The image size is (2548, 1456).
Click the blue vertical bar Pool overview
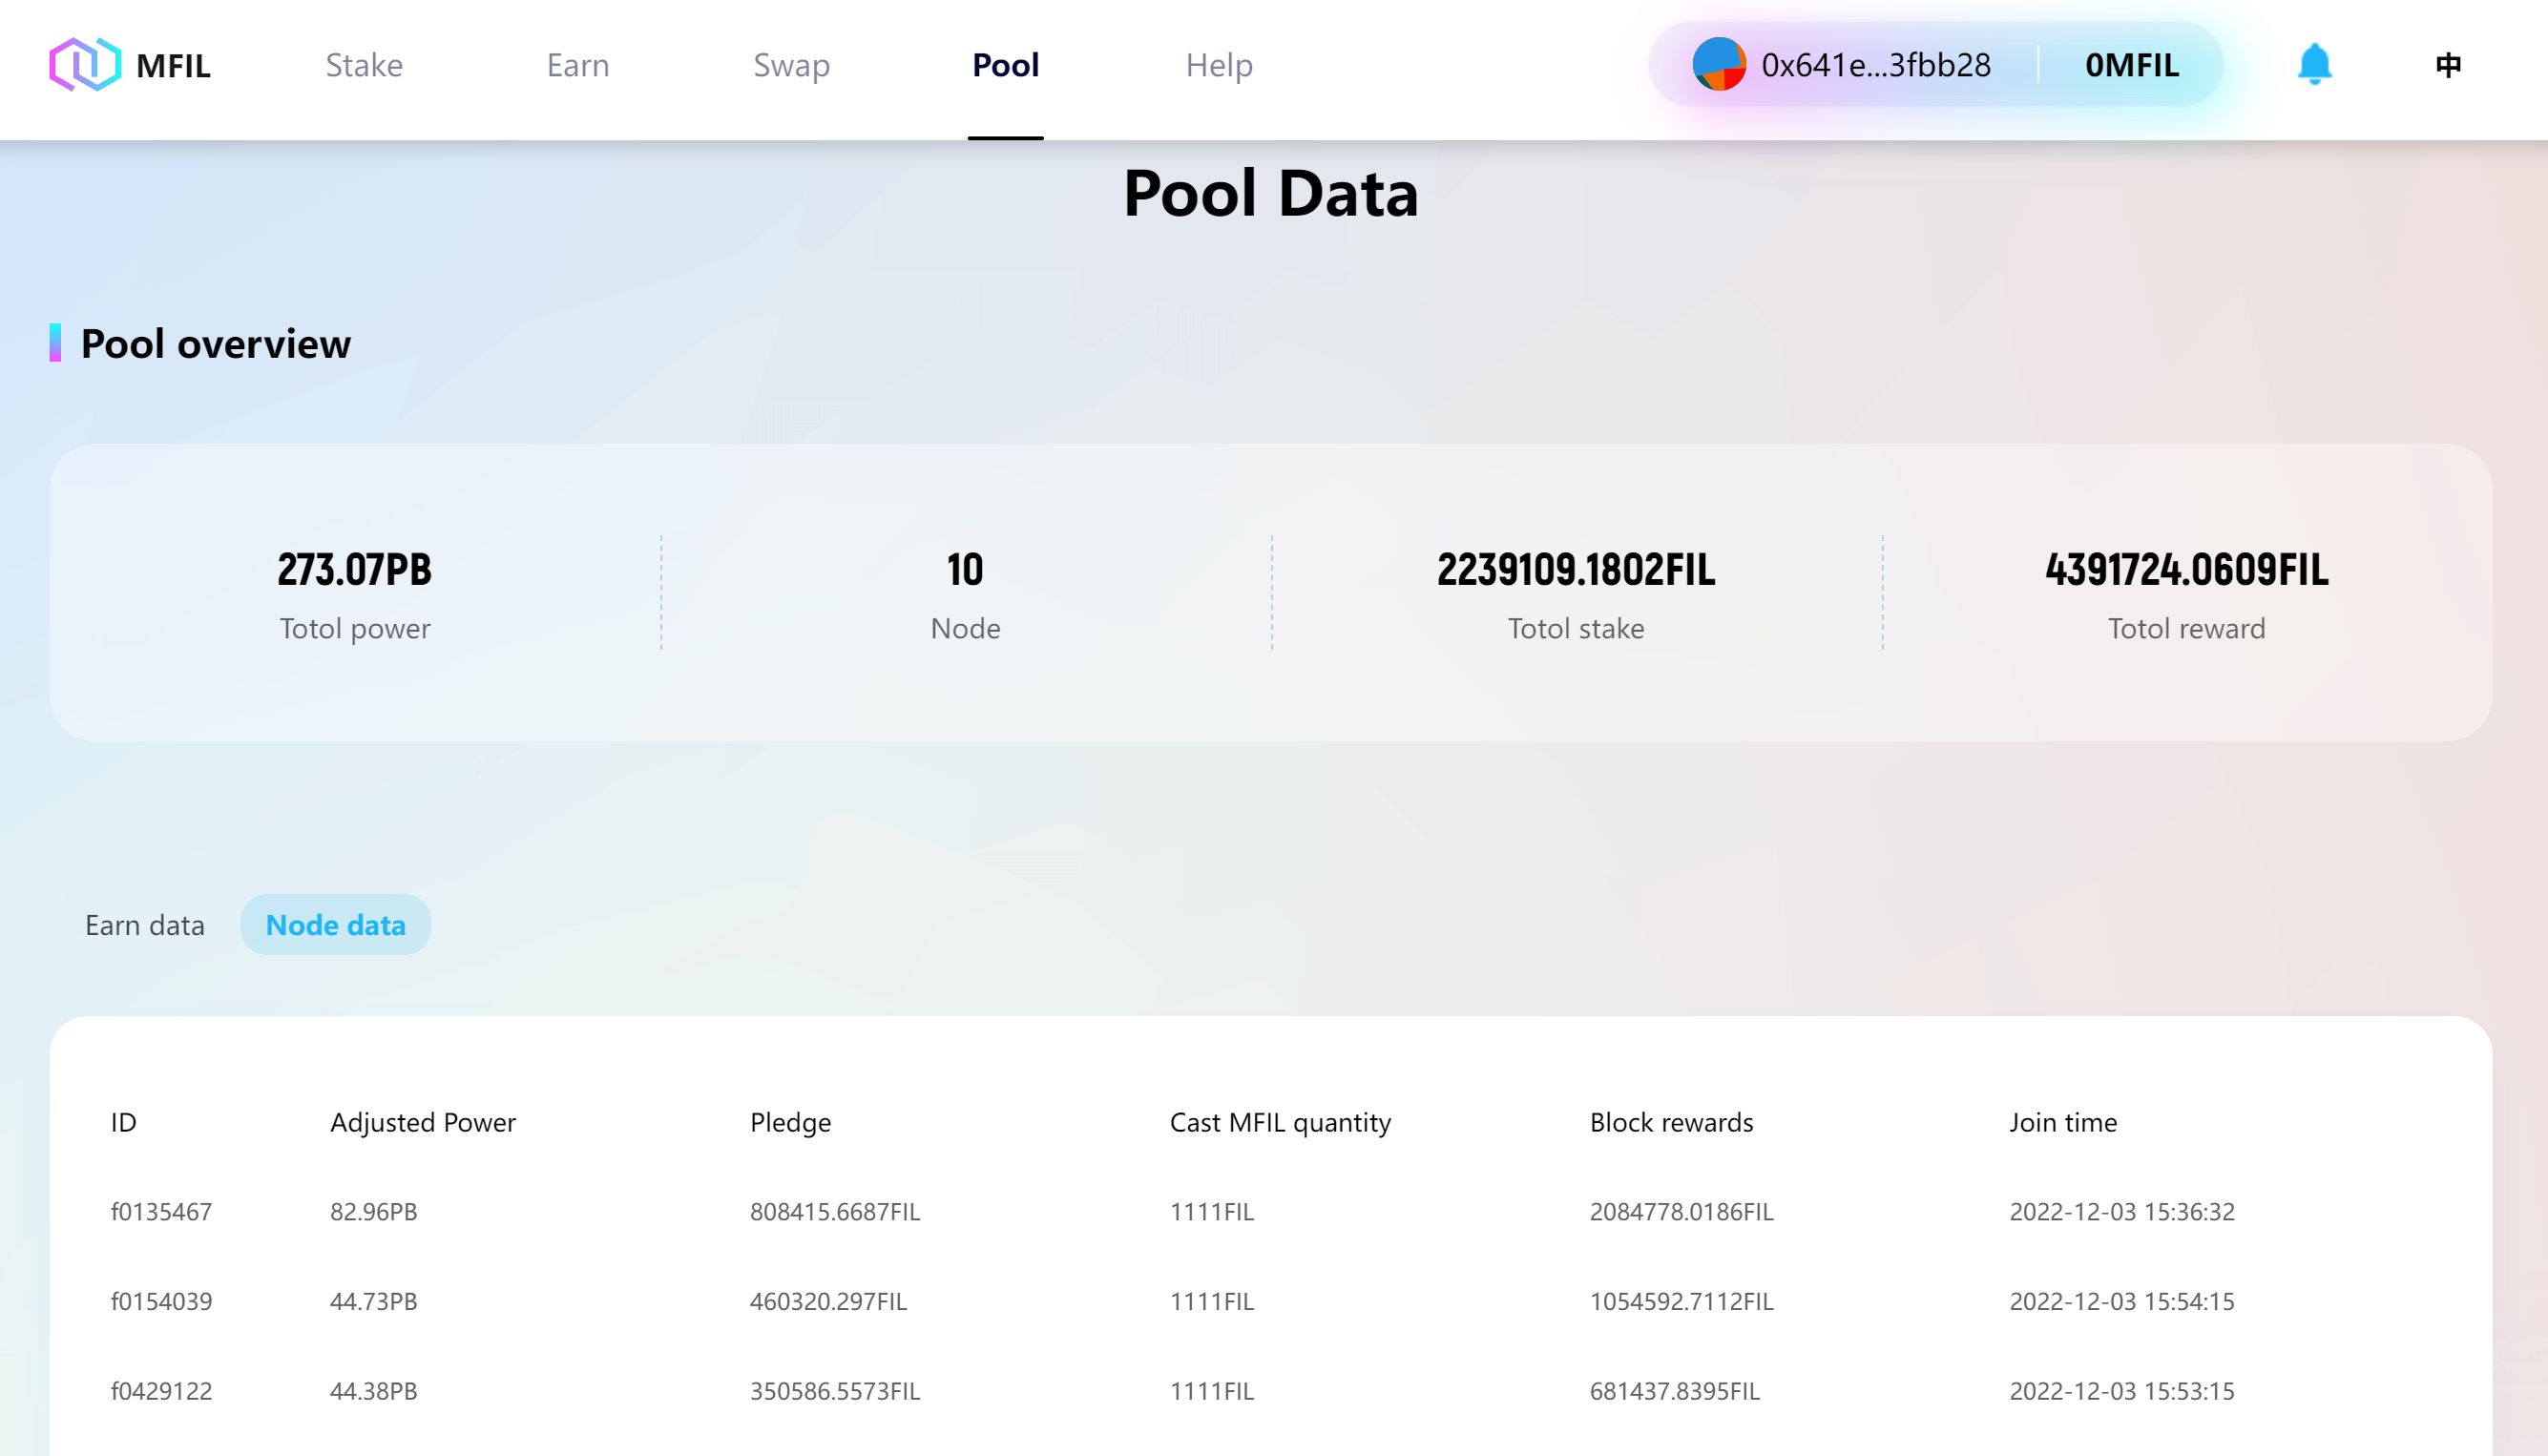tap(56, 343)
